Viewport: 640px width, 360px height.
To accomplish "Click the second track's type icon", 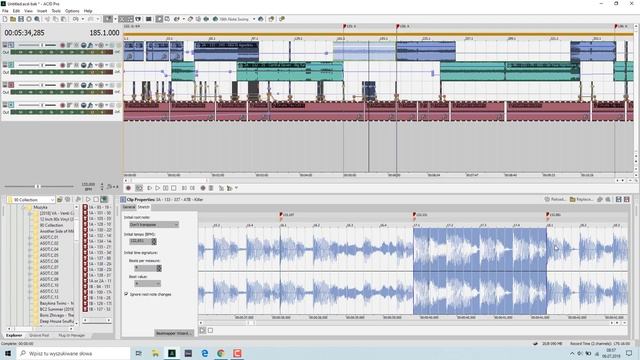I will 11,65.
